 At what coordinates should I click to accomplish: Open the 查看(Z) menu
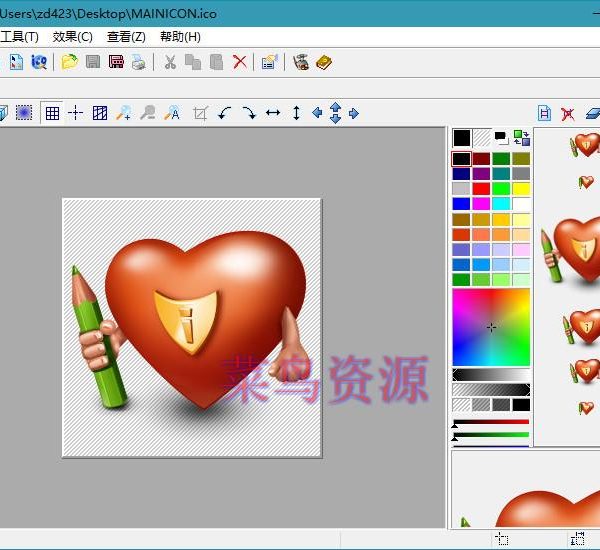tap(127, 37)
